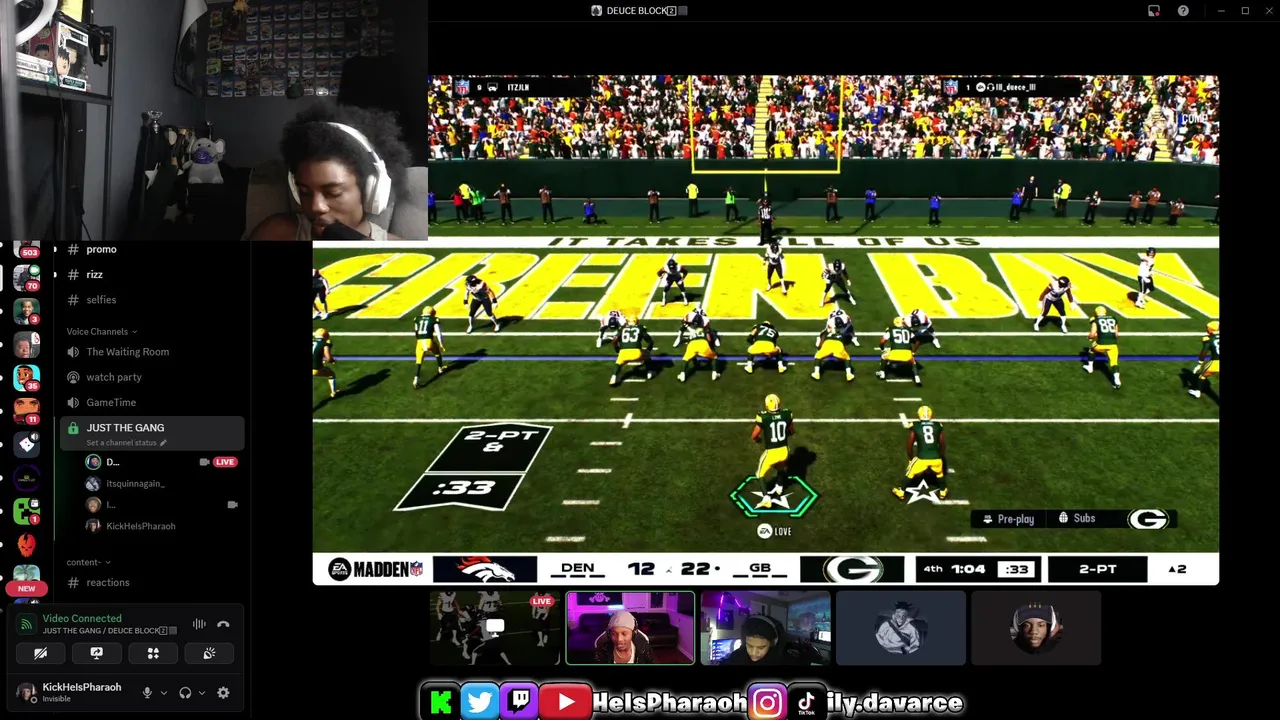Screen dimensions: 1280x720
Task: Open the dark circular server icon below dice
Action: pyautogui.click(x=27, y=478)
